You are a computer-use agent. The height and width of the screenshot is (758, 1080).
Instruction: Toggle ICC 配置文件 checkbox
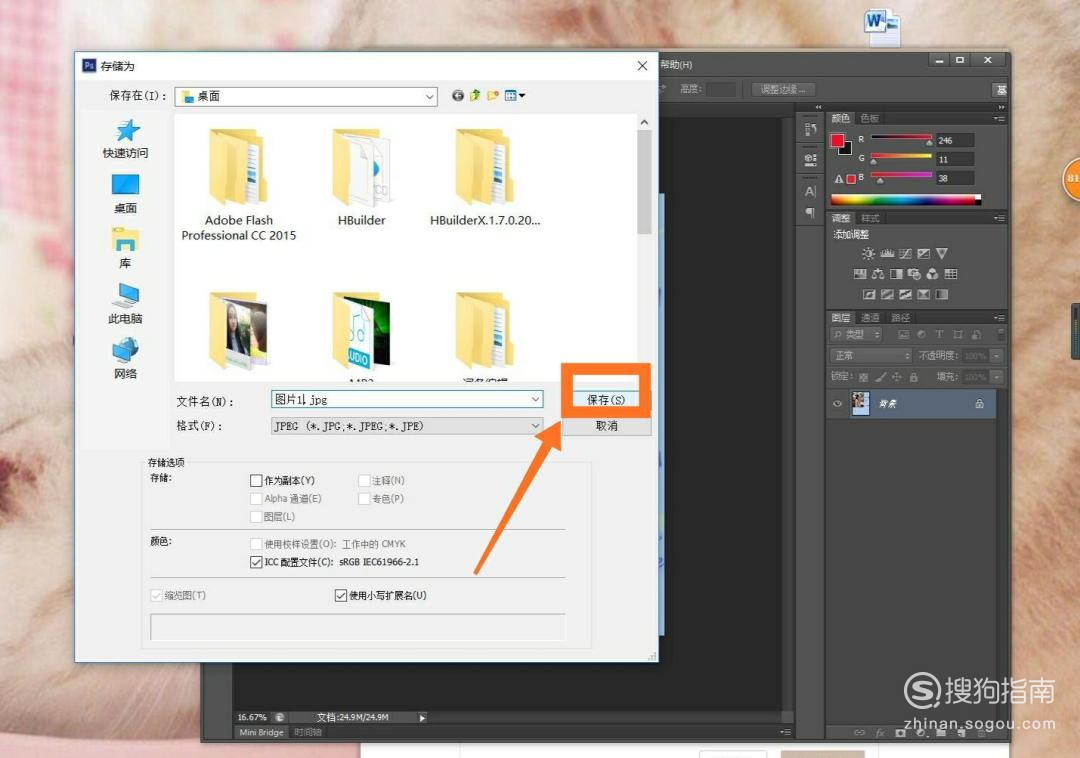coord(256,562)
